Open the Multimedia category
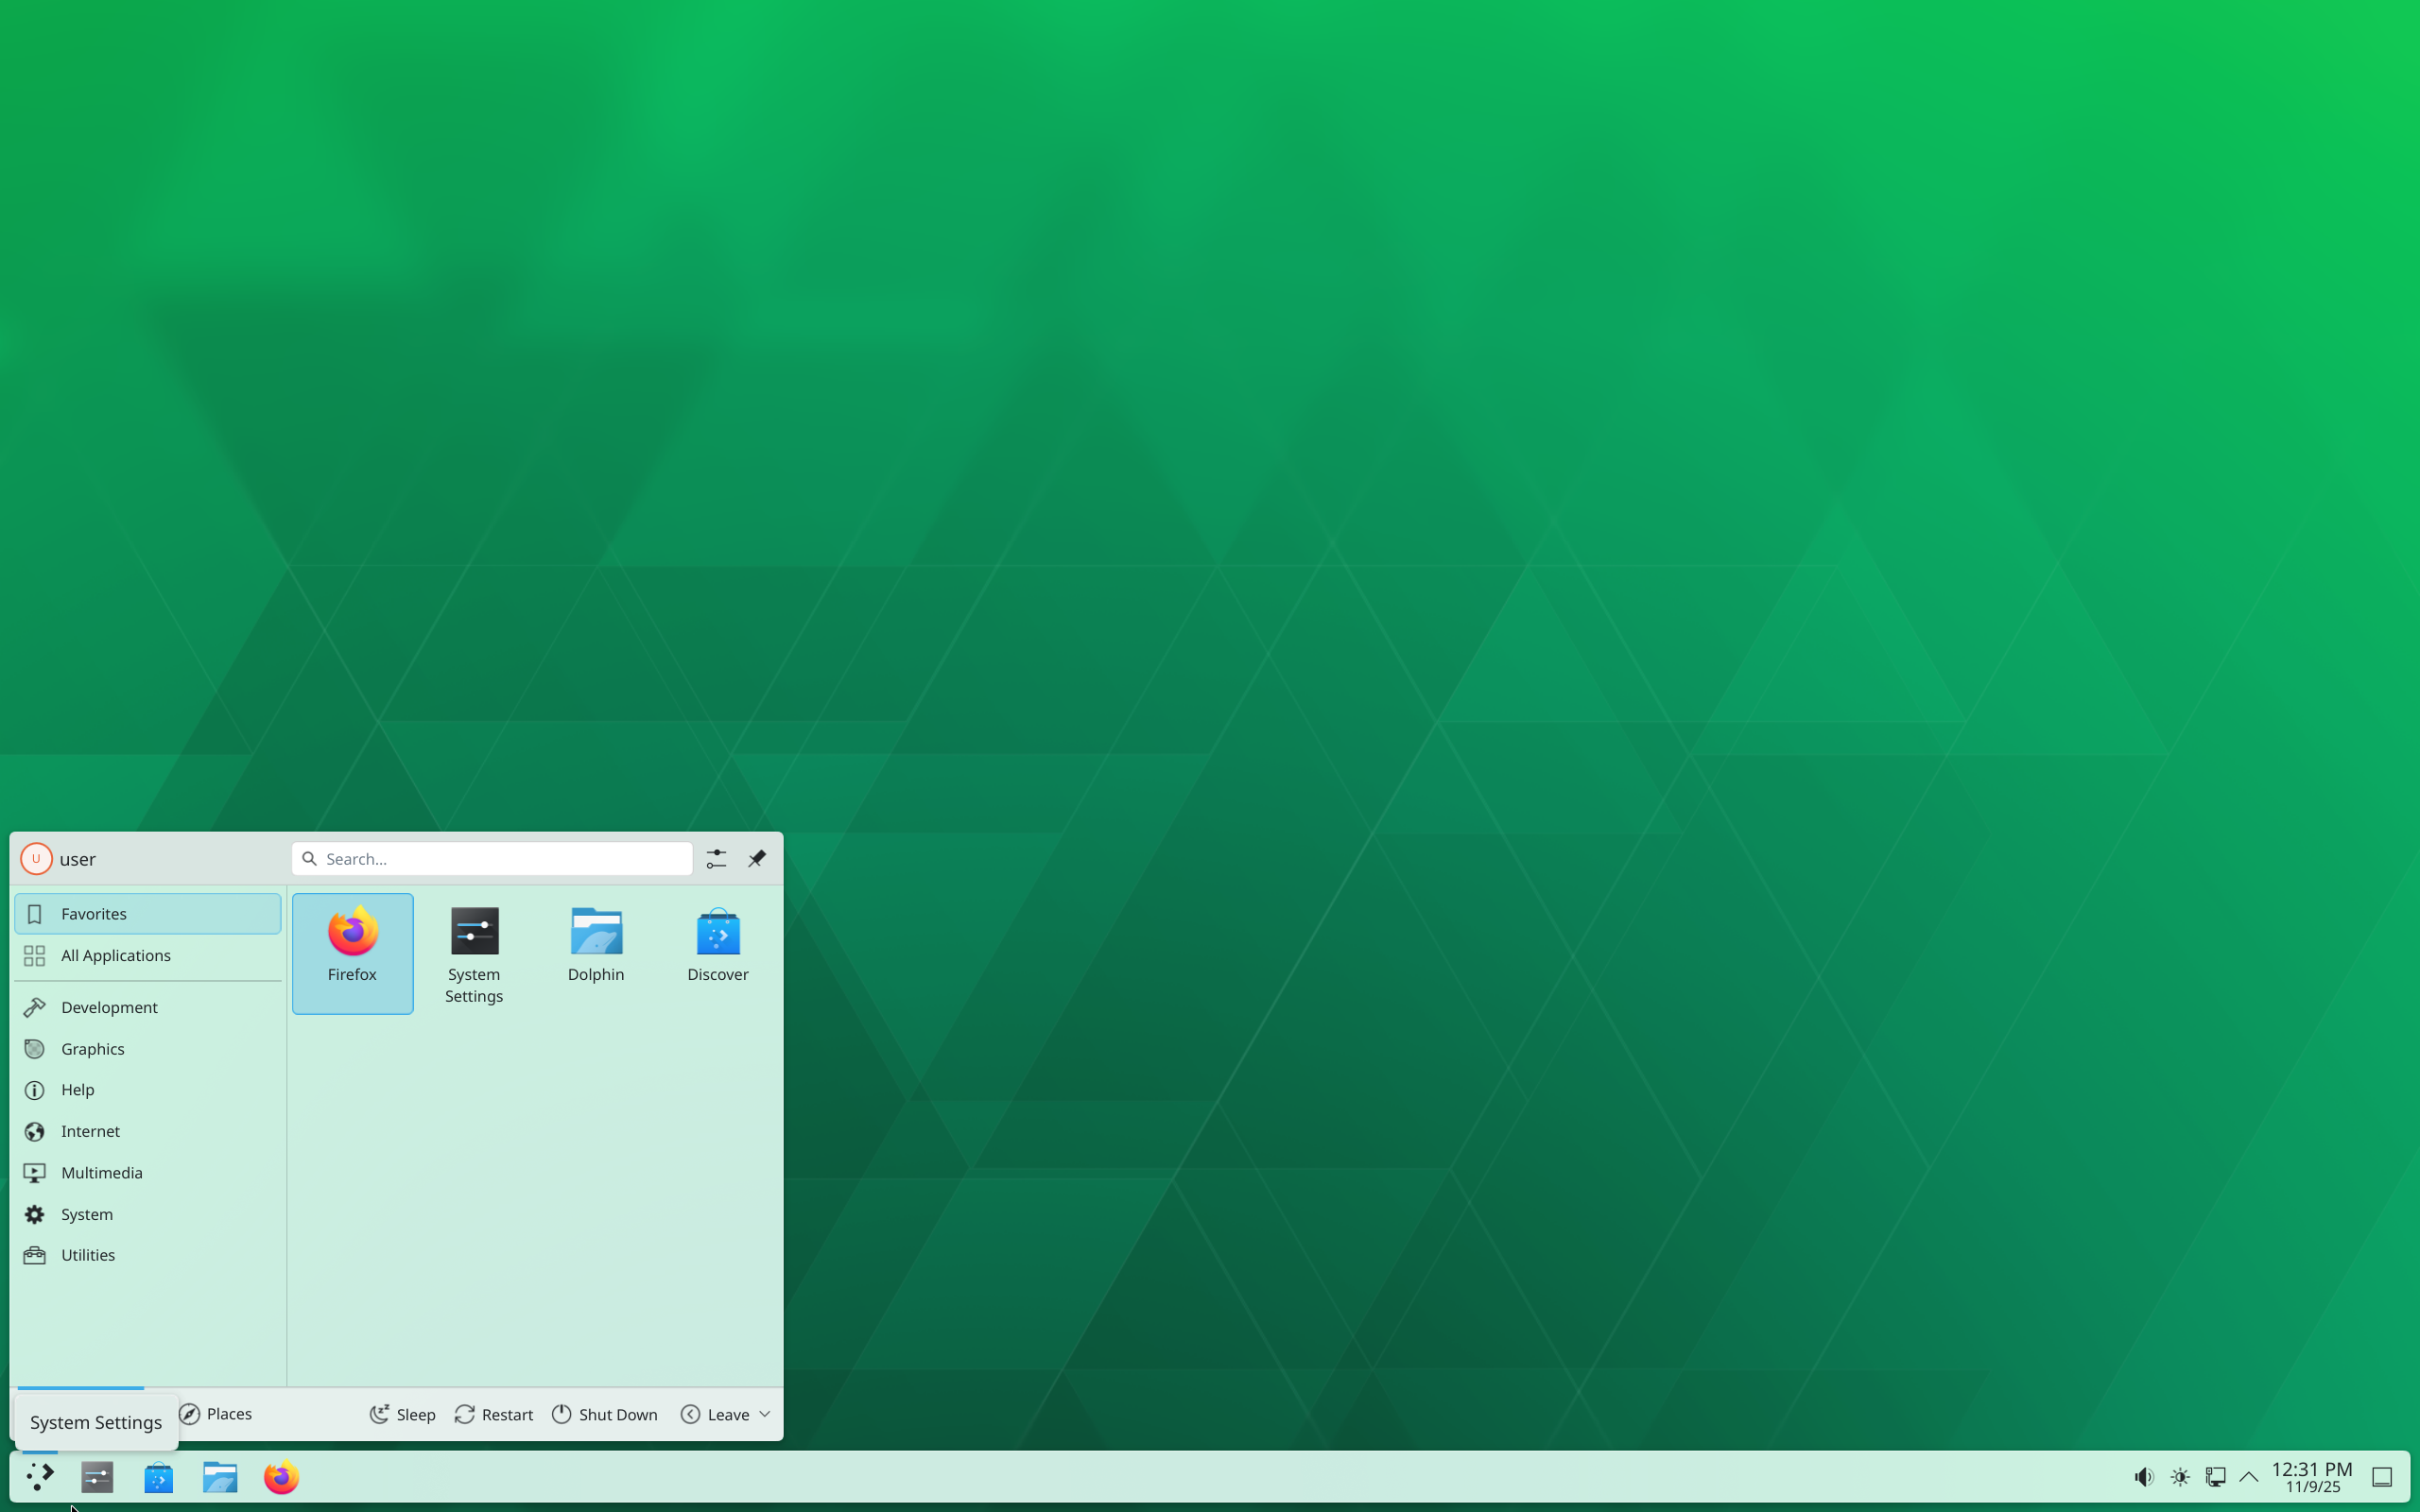The image size is (2420, 1512). (148, 1173)
